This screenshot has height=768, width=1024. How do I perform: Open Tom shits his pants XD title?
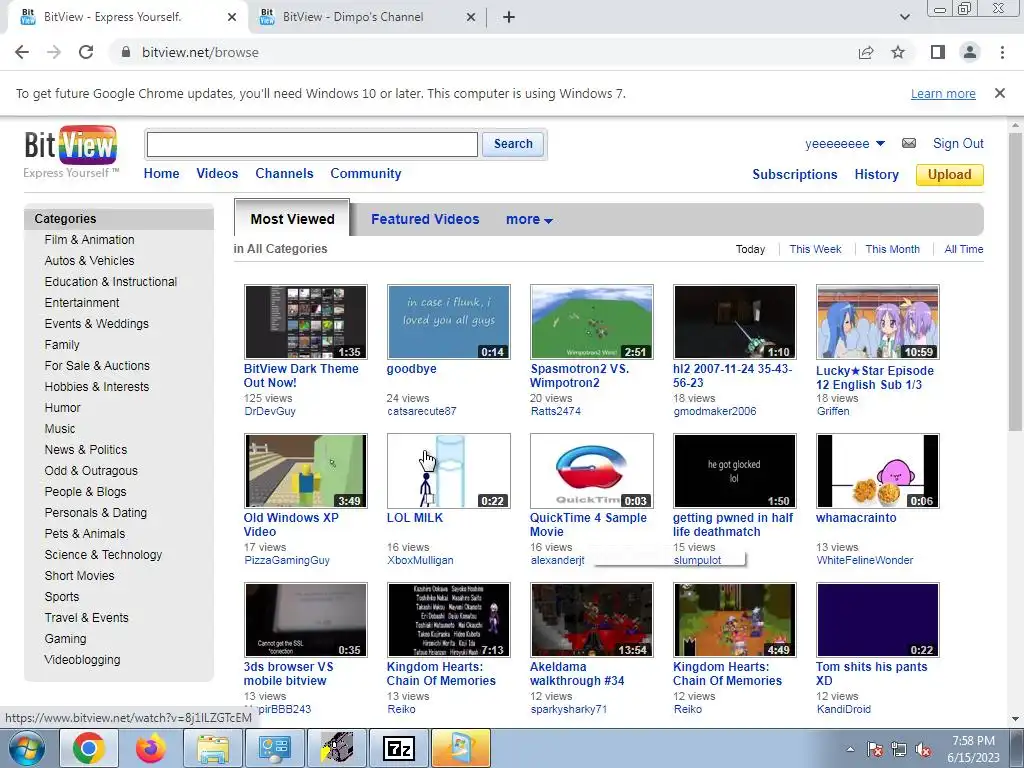pos(871,673)
